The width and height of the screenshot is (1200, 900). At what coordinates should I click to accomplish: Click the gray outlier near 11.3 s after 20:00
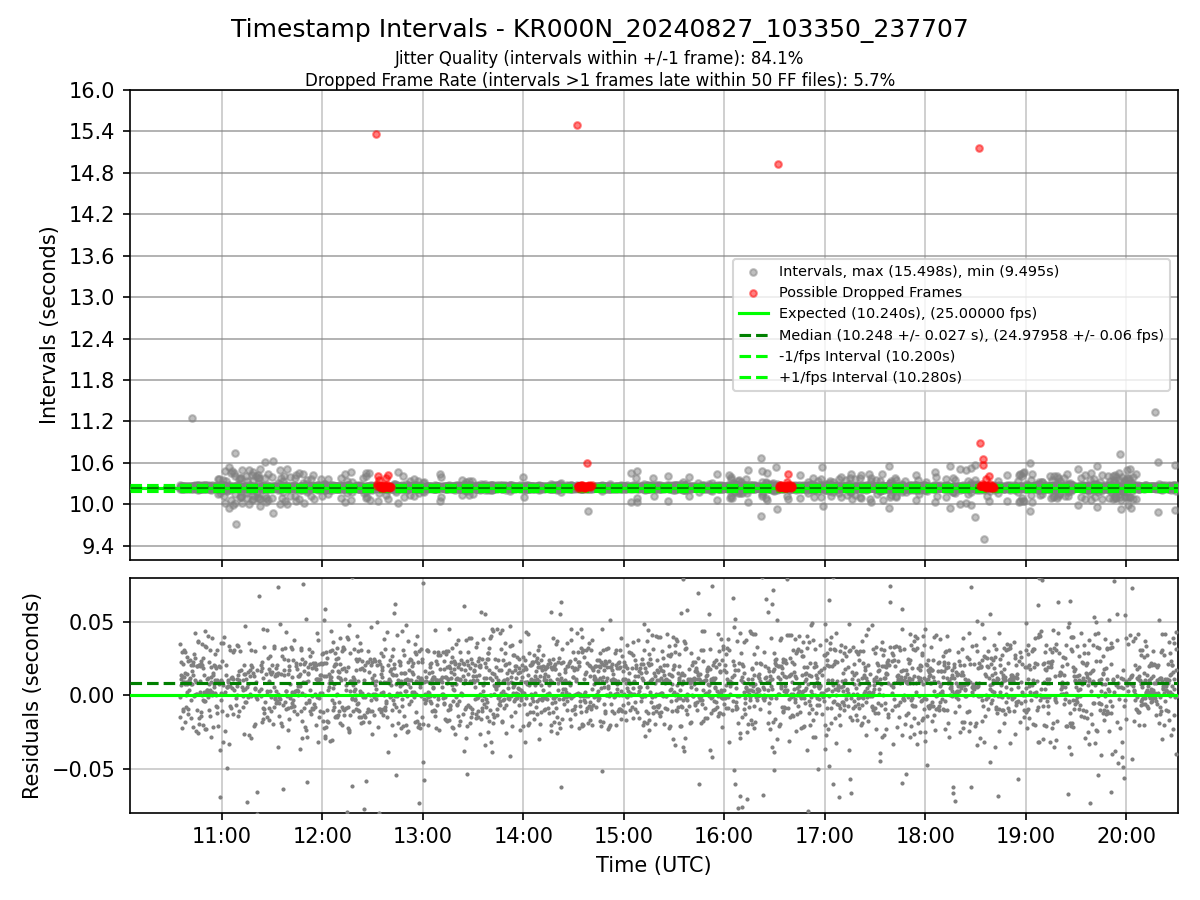(x=1155, y=412)
